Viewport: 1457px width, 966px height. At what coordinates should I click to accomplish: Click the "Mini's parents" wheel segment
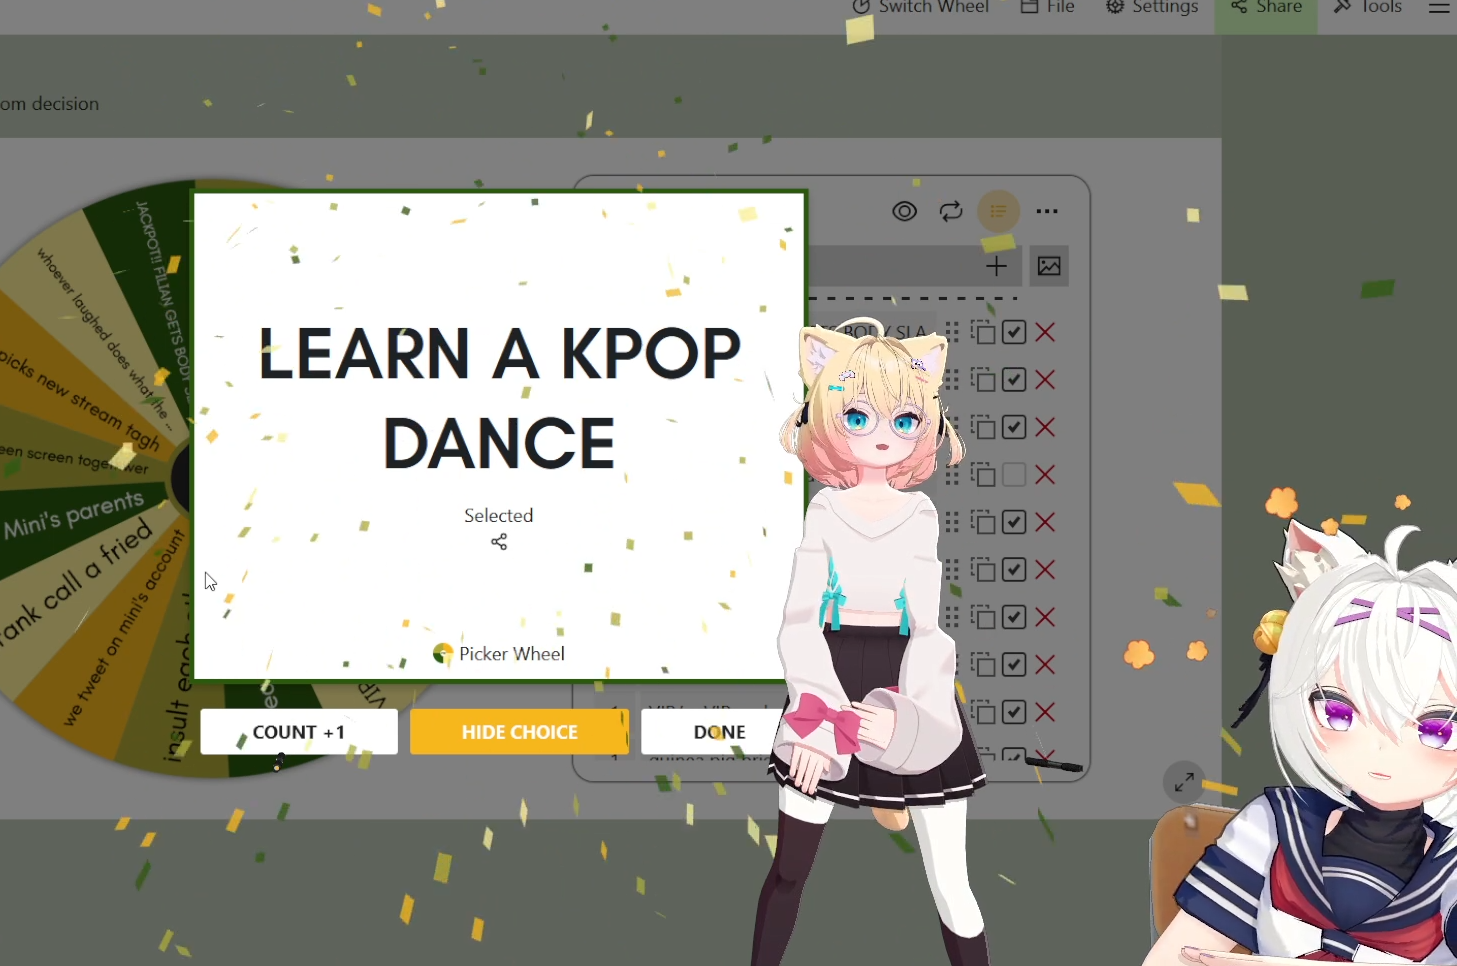(74, 514)
